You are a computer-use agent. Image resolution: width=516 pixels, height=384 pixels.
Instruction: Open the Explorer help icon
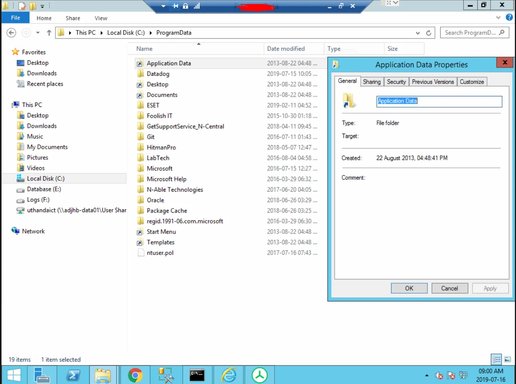509,17
